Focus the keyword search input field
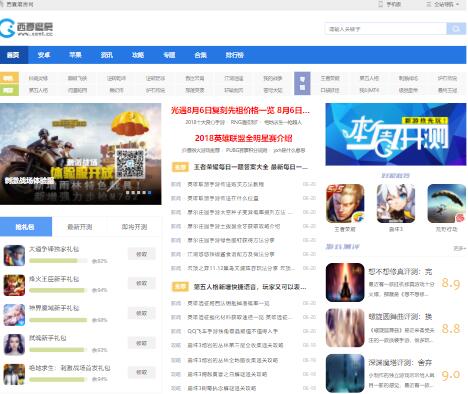 click(x=386, y=29)
